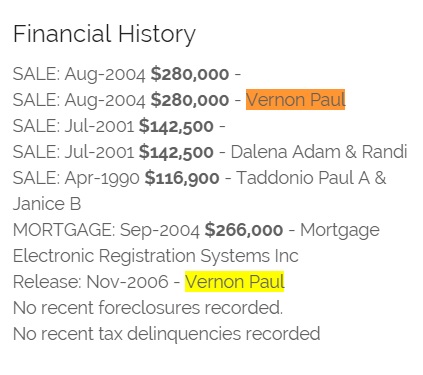Click the No recent tax delinquencies line
The image size is (423, 375).
point(167,334)
